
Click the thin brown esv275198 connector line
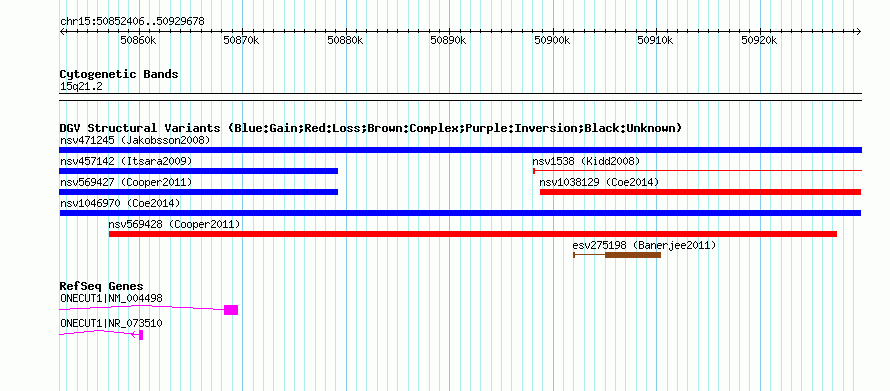click(x=589, y=255)
